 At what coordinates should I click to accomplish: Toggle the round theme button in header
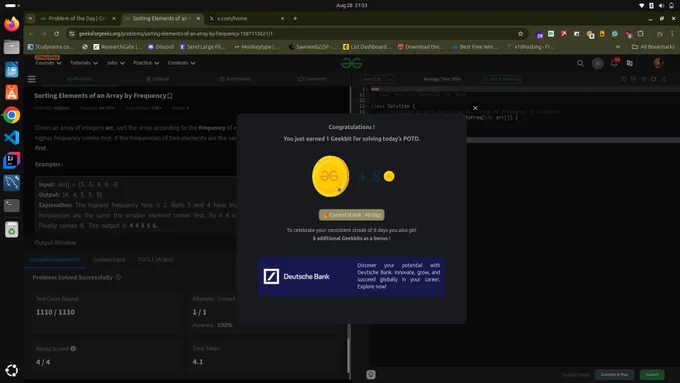click(598, 63)
